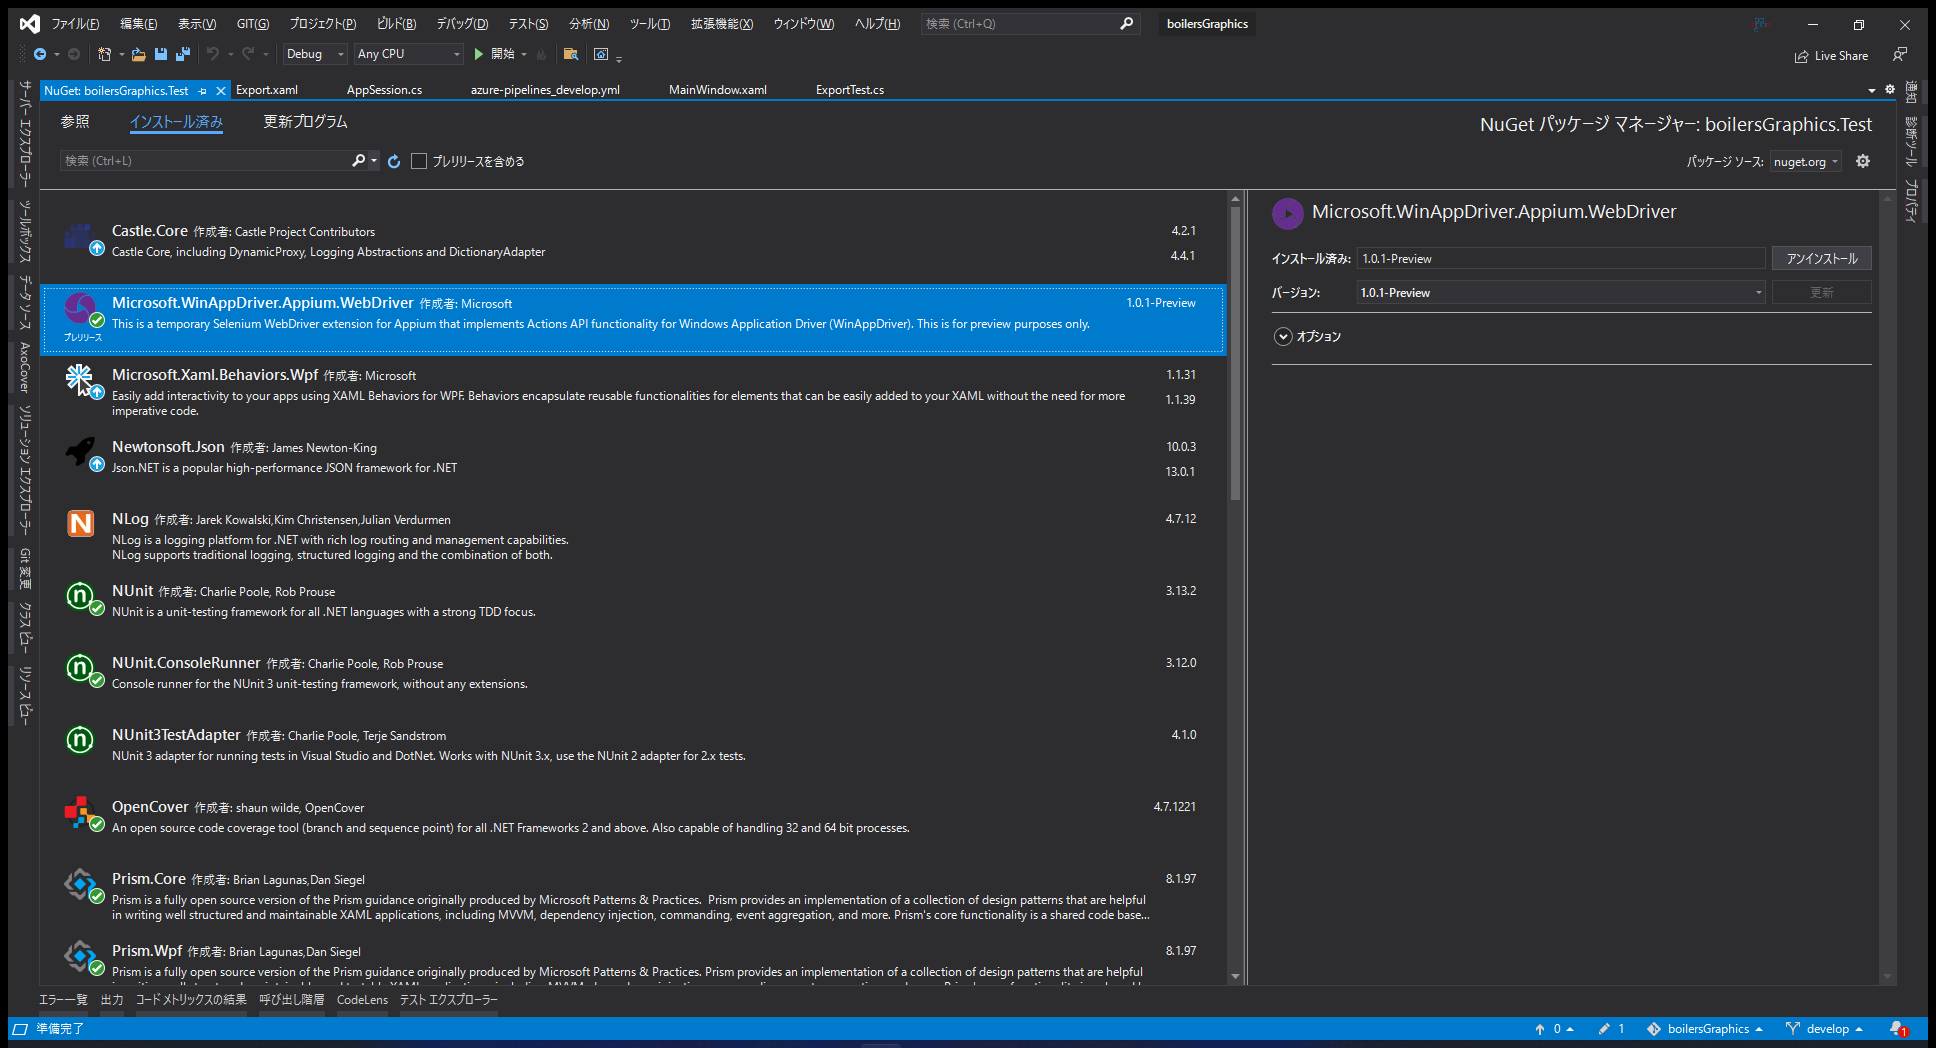Click the refresh package list icon
The height and width of the screenshot is (1048, 1936).
coord(394,161)
